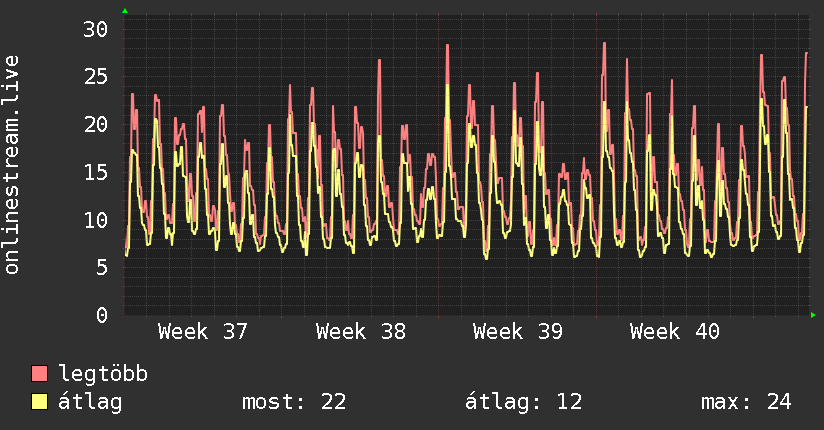Click the green arrow atop the y-axis
Image resolution: width=824 pixels, height=430 pixels.
[x=125, y=11]
